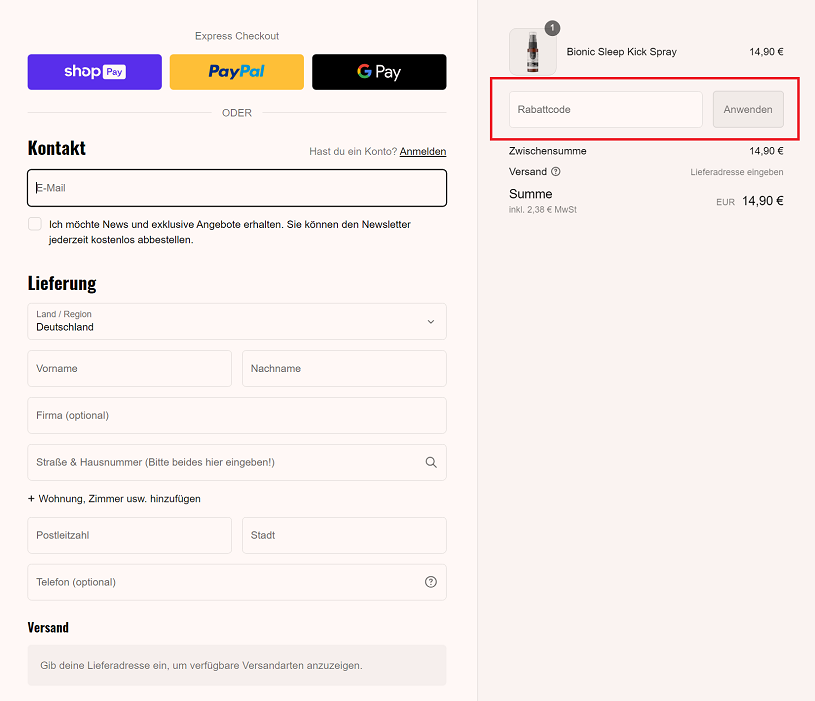Click the Stadt input field
Viewport: 815px width, 701px height.
click(x=344, y=535)
